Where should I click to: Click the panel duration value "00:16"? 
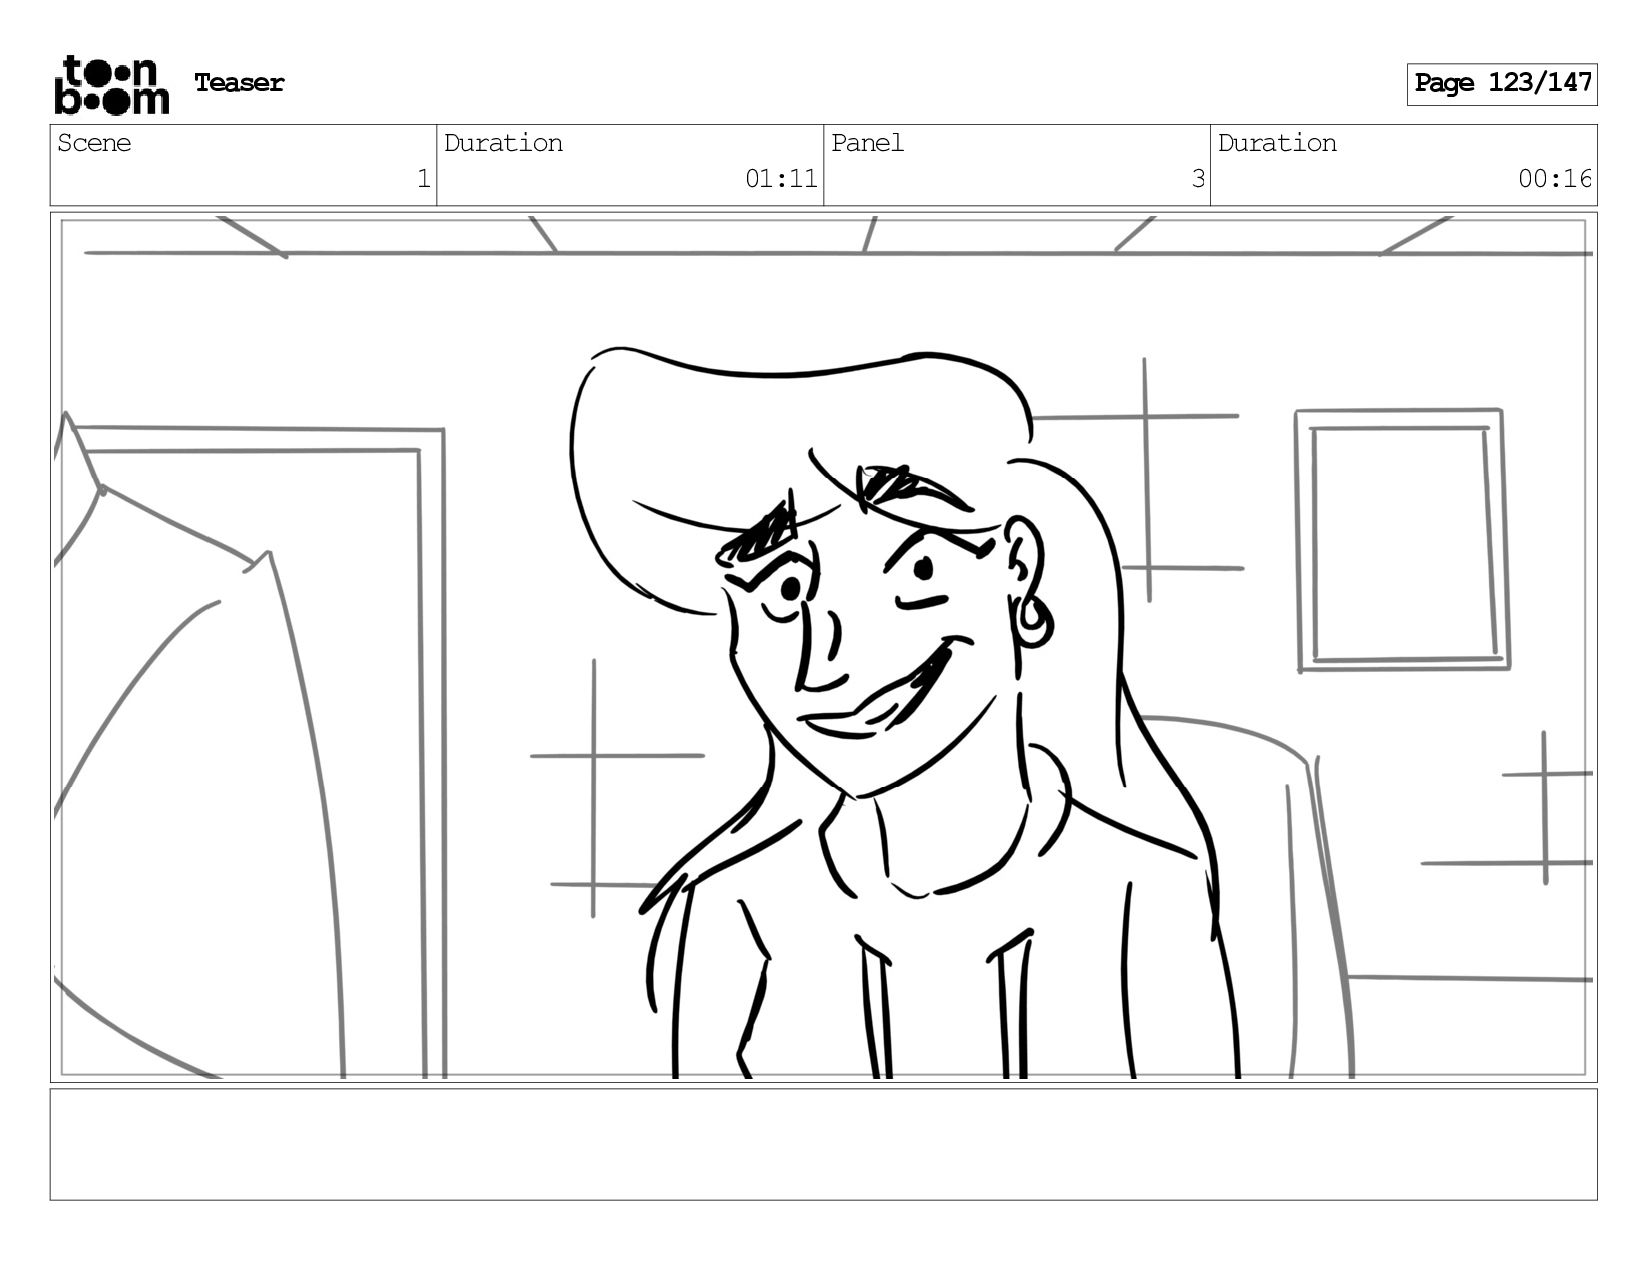(1555, 179)
